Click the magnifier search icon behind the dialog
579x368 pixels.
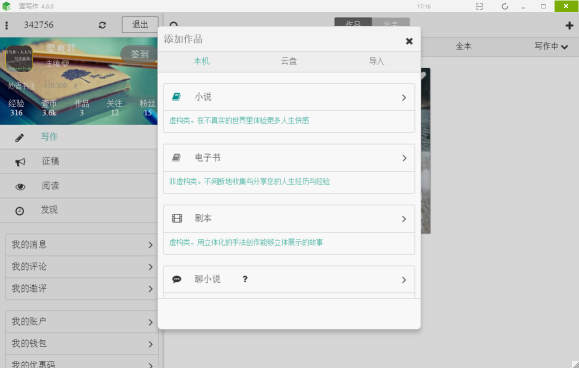point(174,24)
